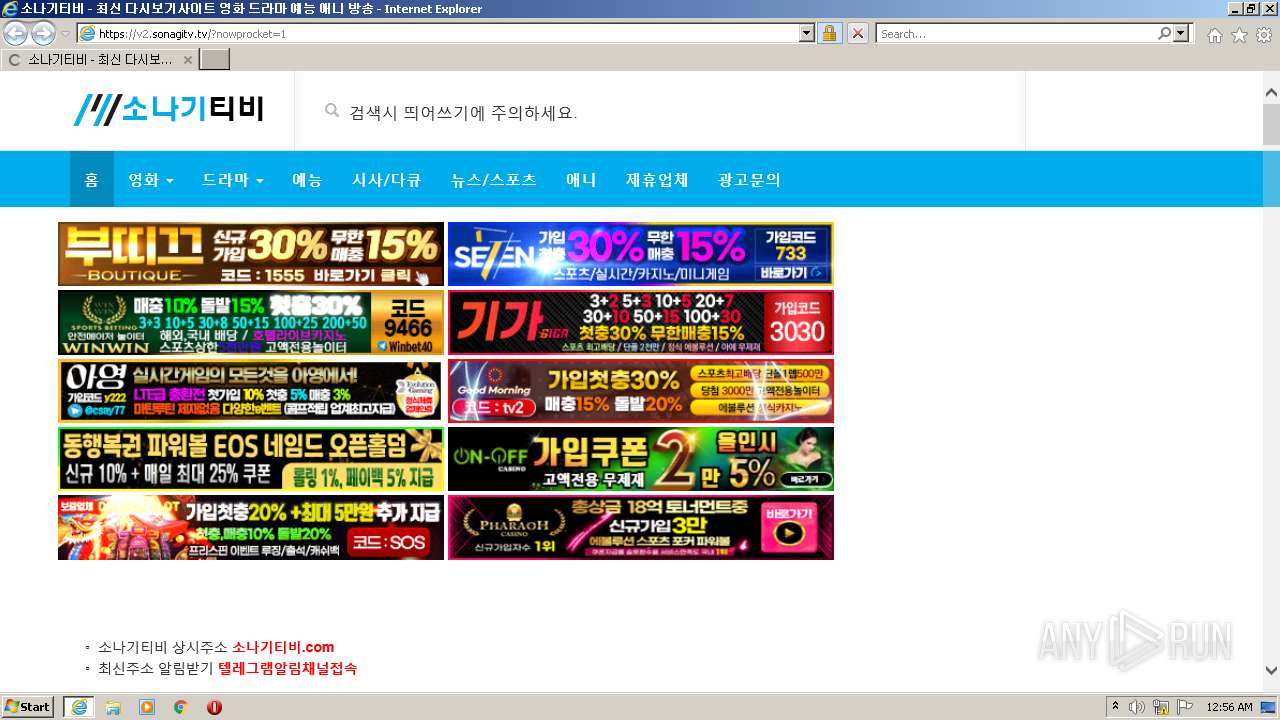This screenshot has width=1280, height=720.
Task: Stop loading with the red X button
Action: [x=857, y=33]
